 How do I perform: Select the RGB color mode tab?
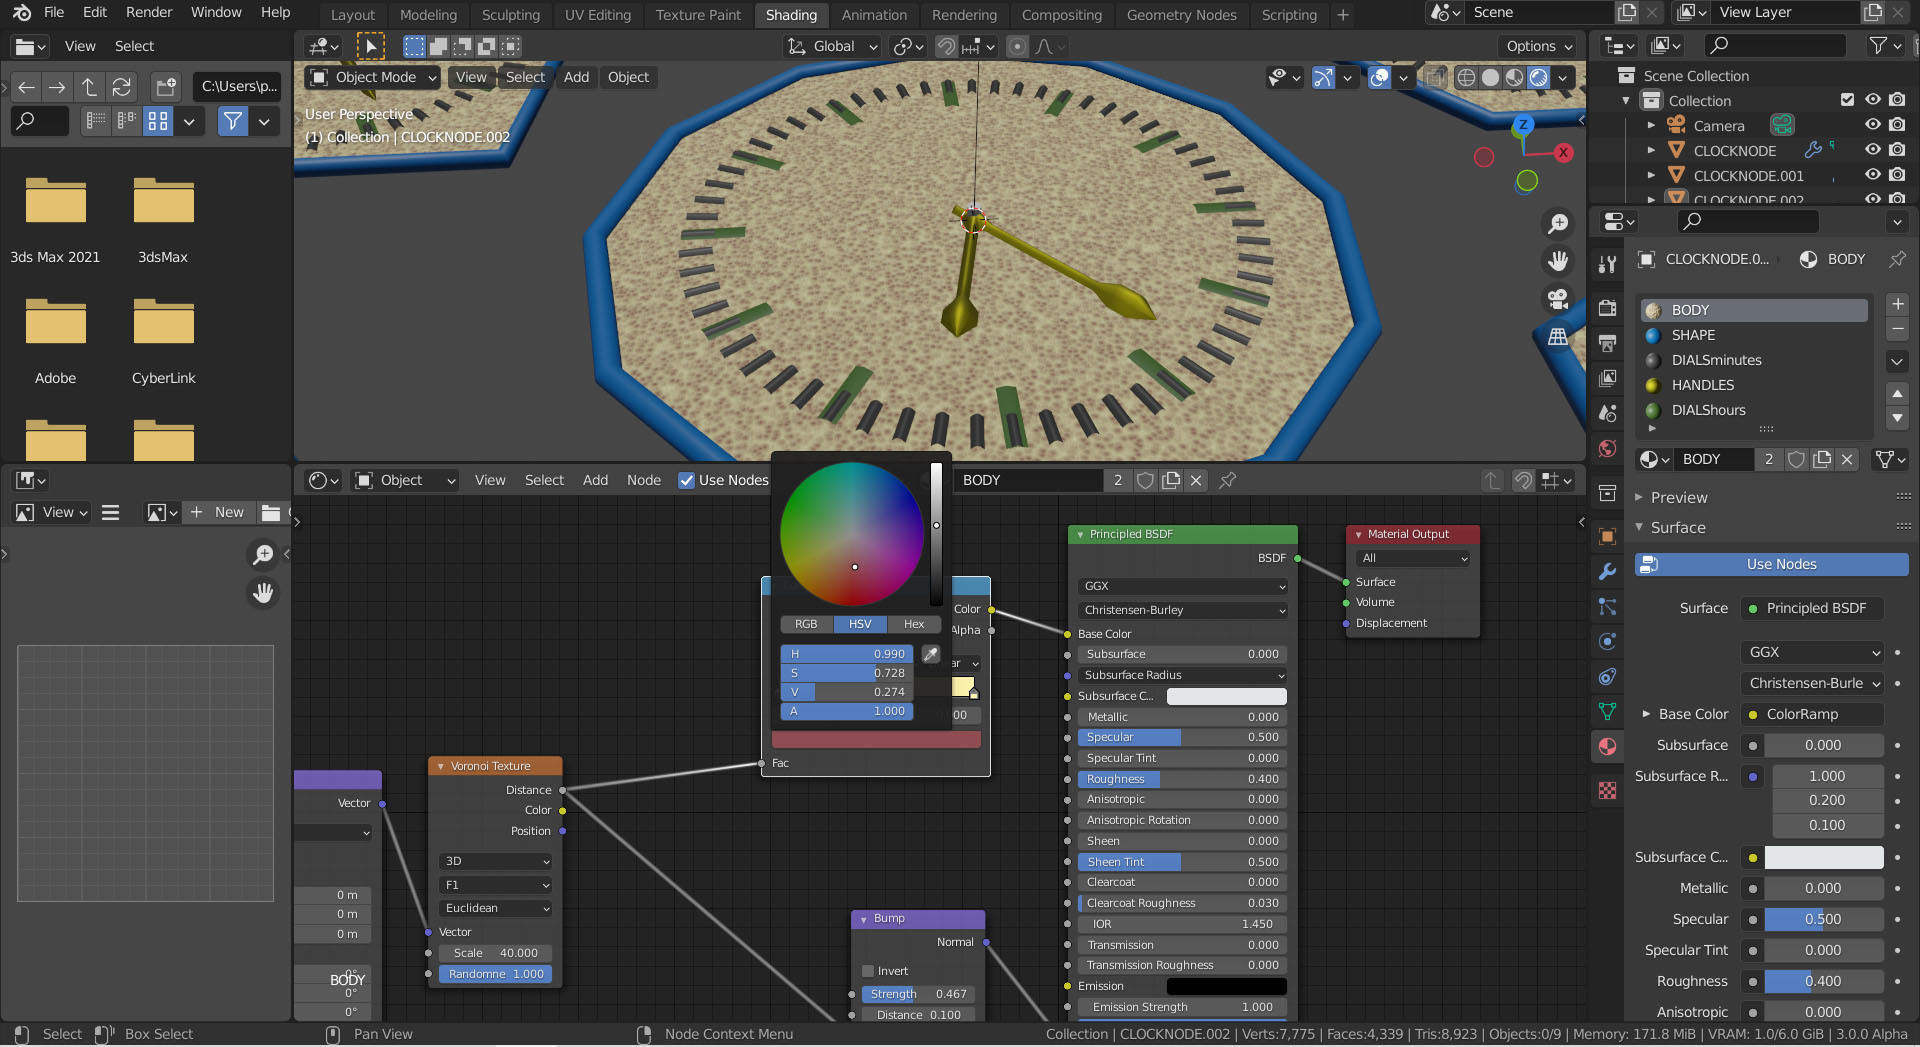806,624
